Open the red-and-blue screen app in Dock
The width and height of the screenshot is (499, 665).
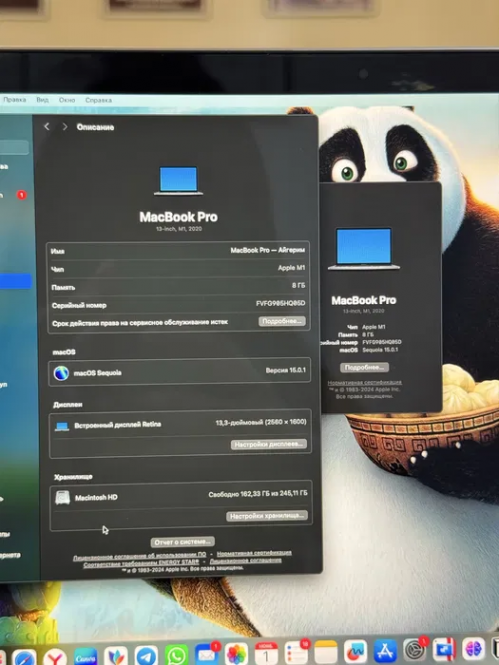click(444, 649)
